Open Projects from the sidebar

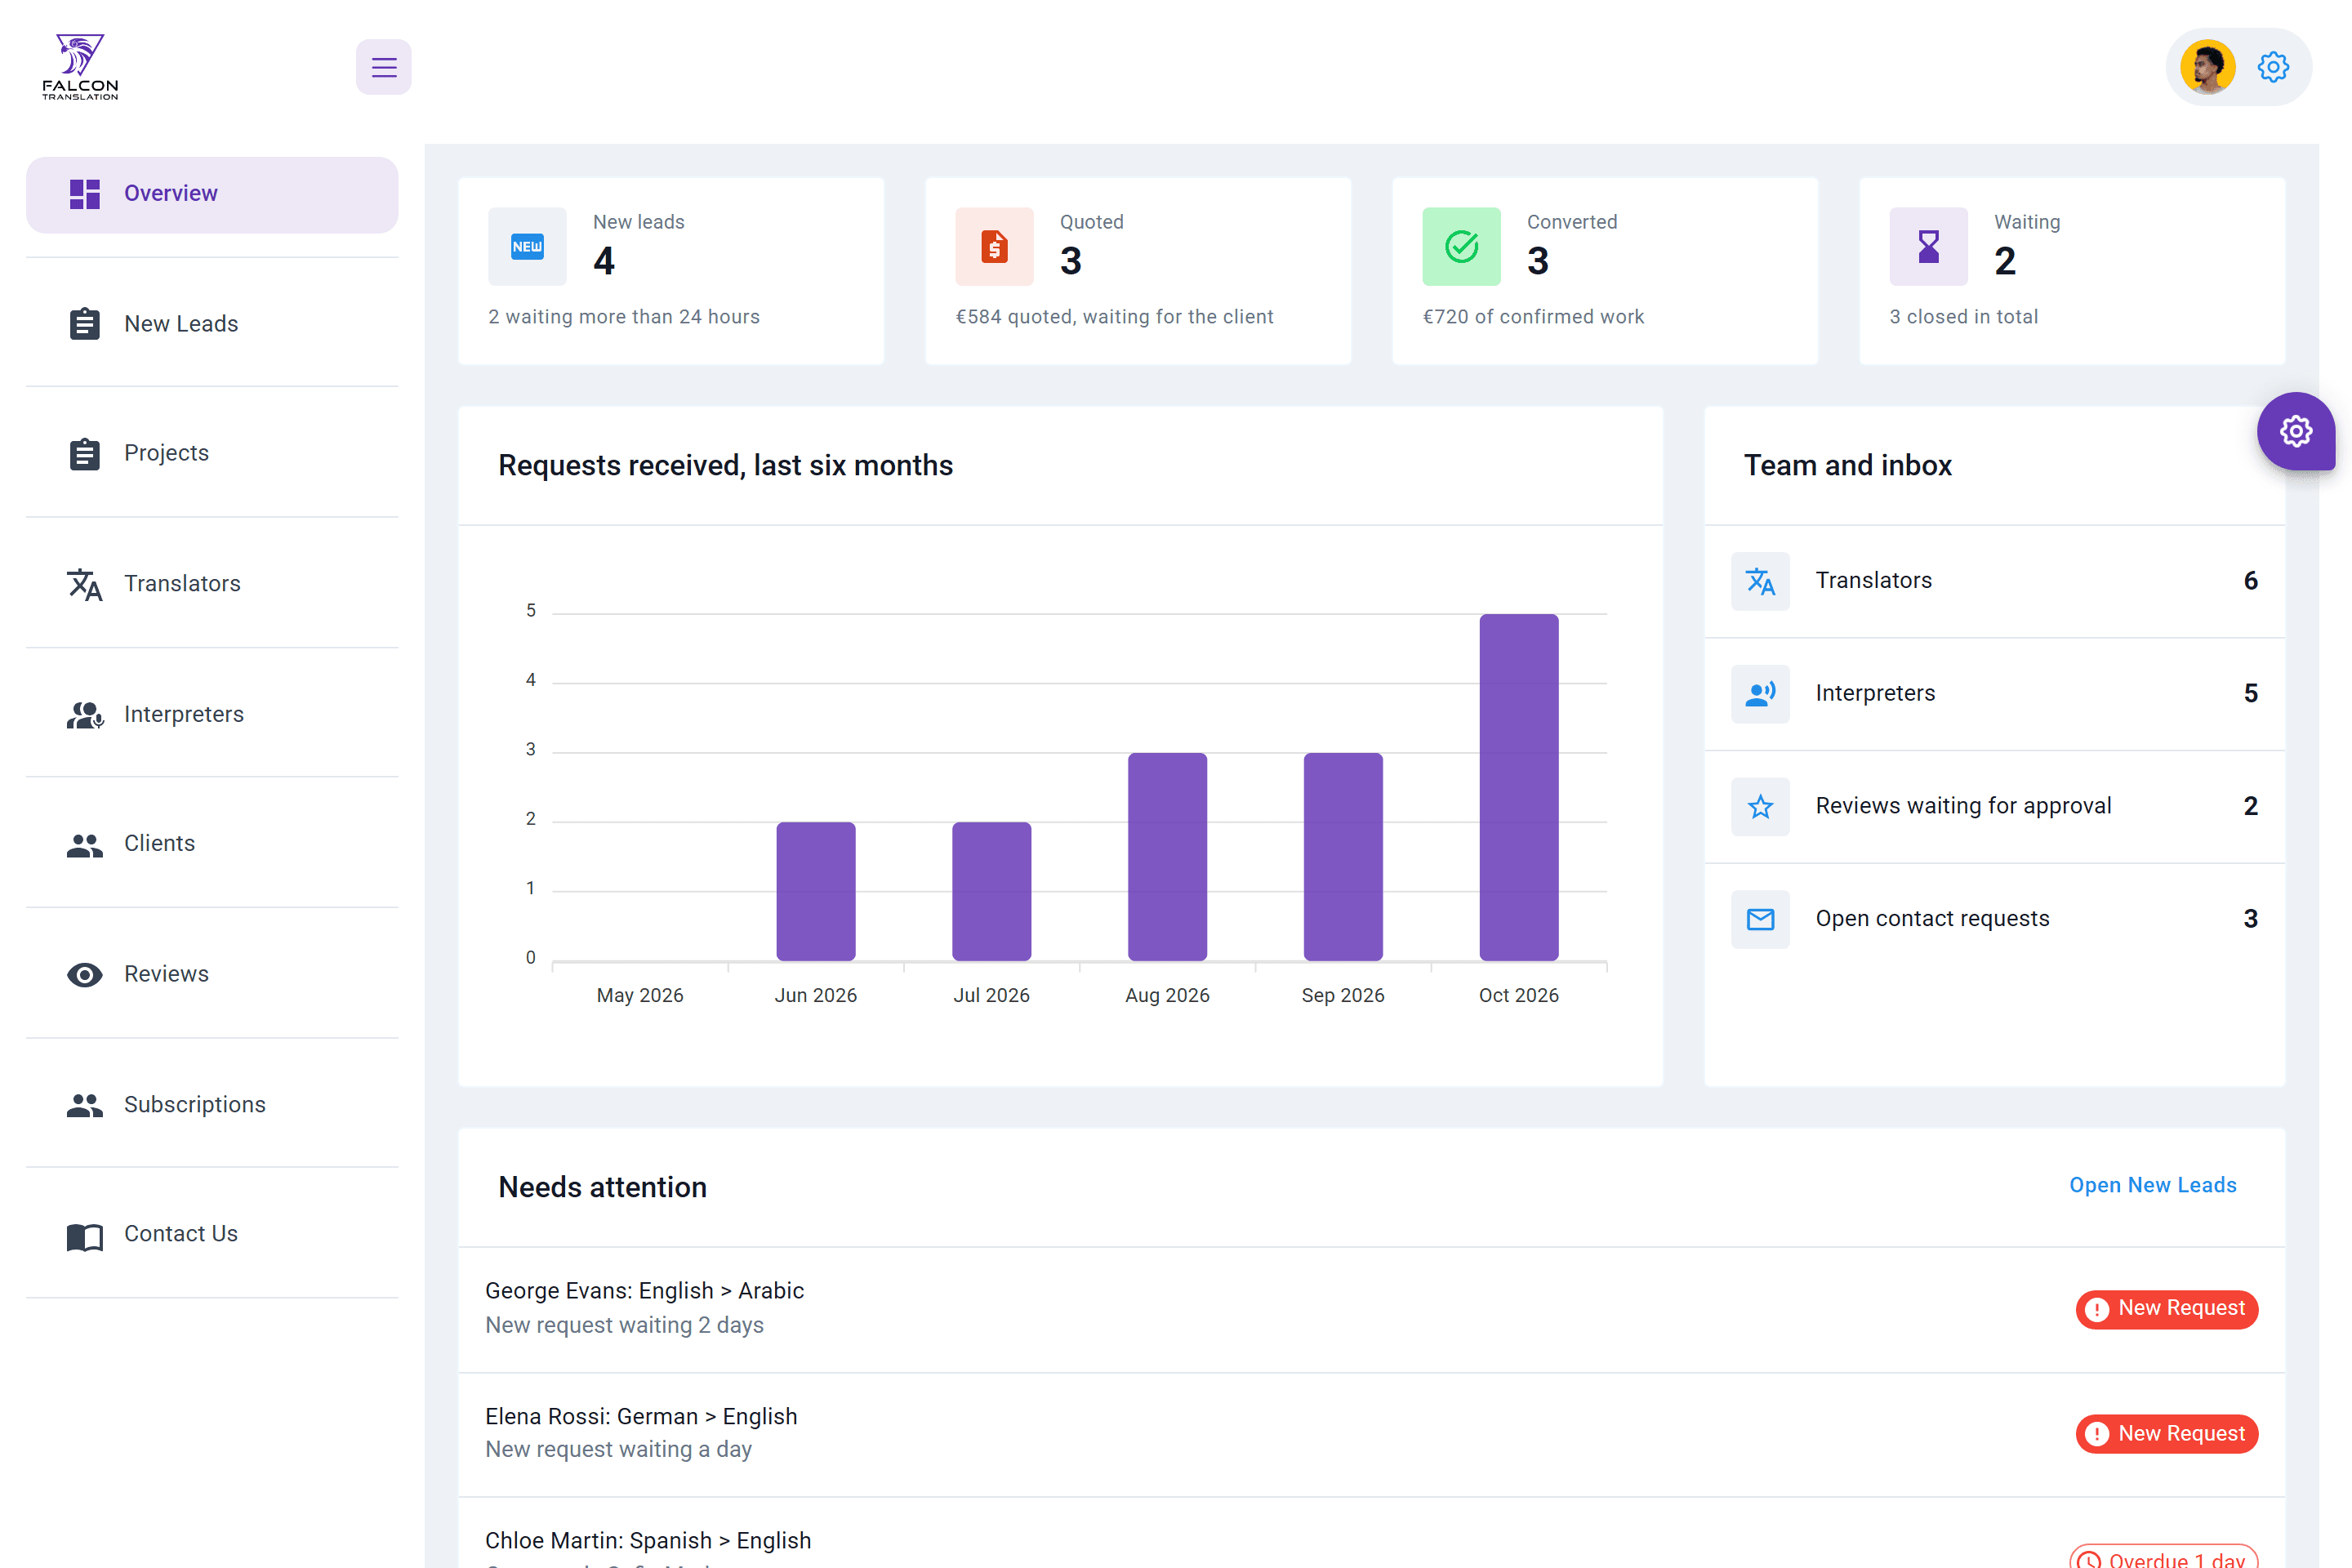pyautogui.click(x=212, y=454)
